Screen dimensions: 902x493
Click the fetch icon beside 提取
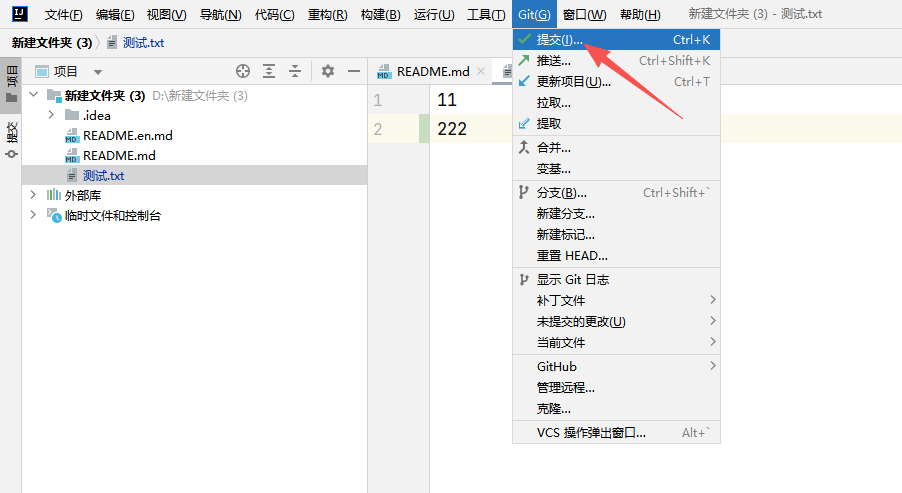[x=524, y=124]
